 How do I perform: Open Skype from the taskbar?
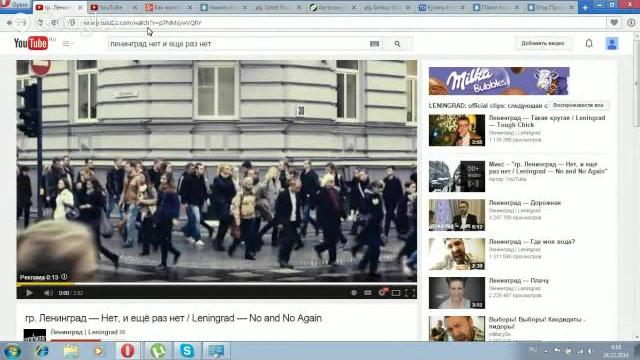187,351
